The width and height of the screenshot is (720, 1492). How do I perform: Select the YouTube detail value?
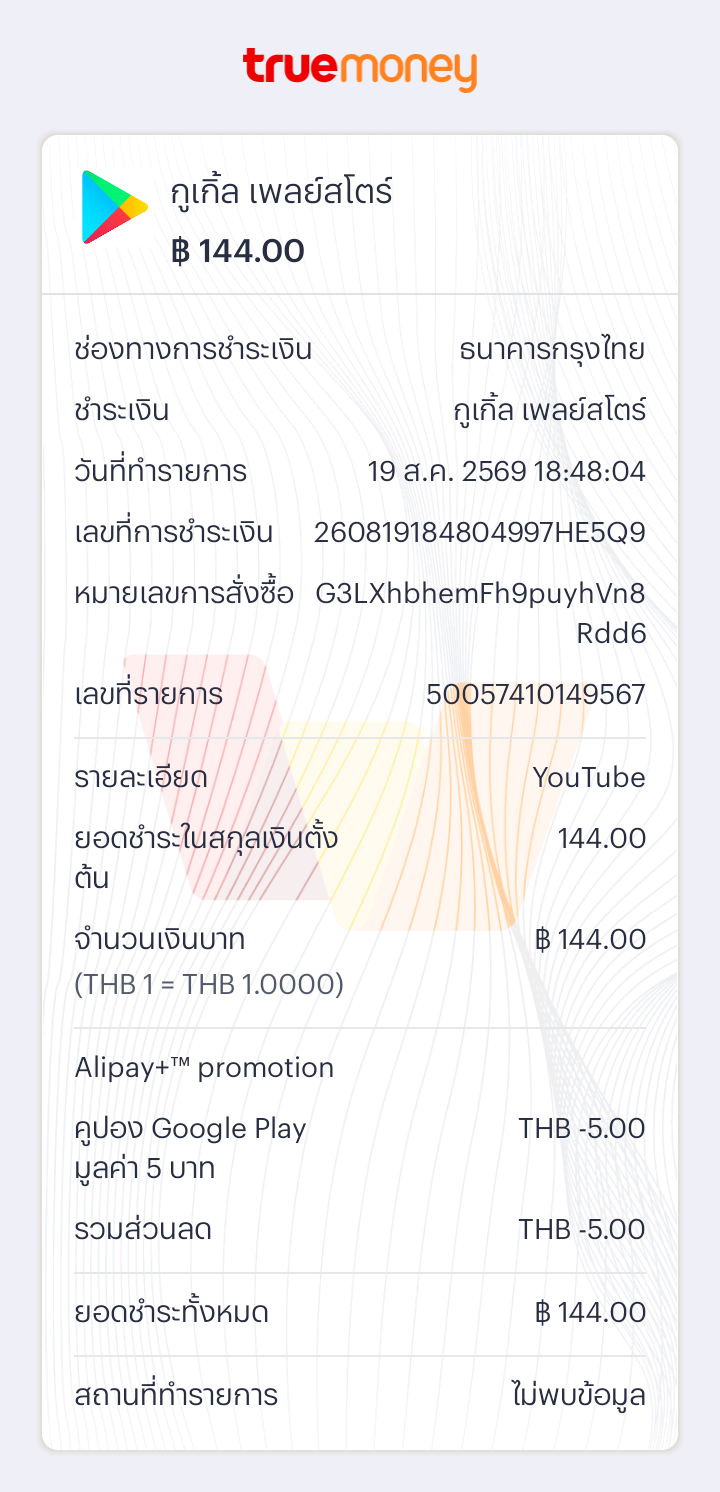(x=589, y=778)
